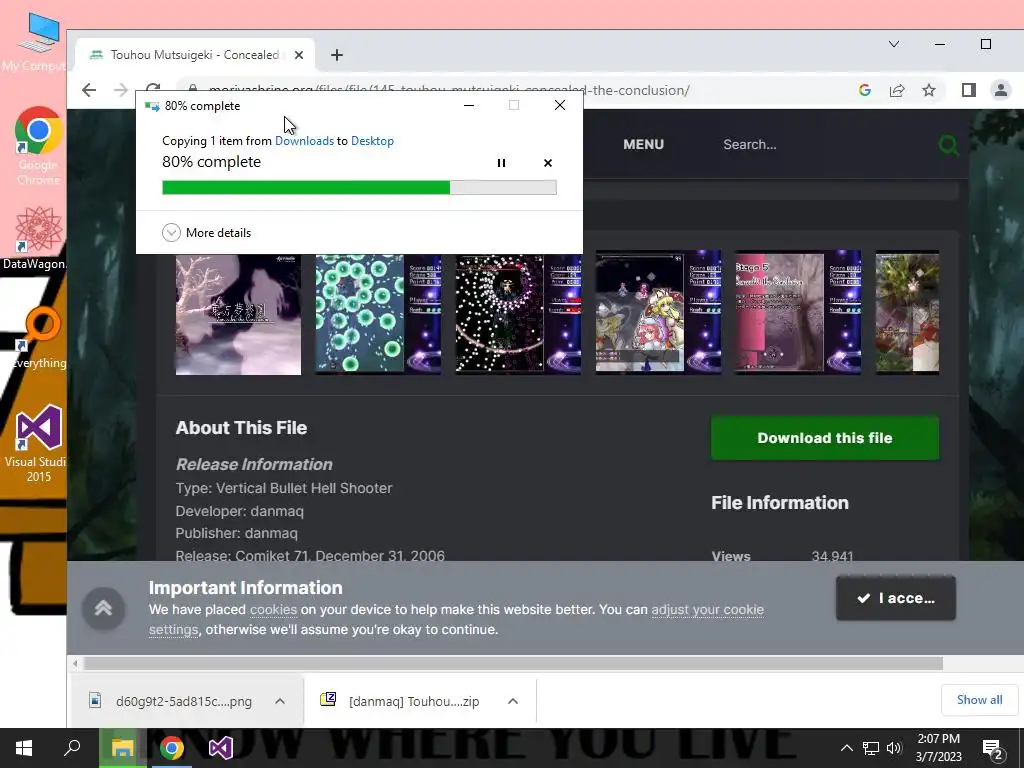
Task: Open the Downloads link in copy dialog
Action: [x=304, y=141]
